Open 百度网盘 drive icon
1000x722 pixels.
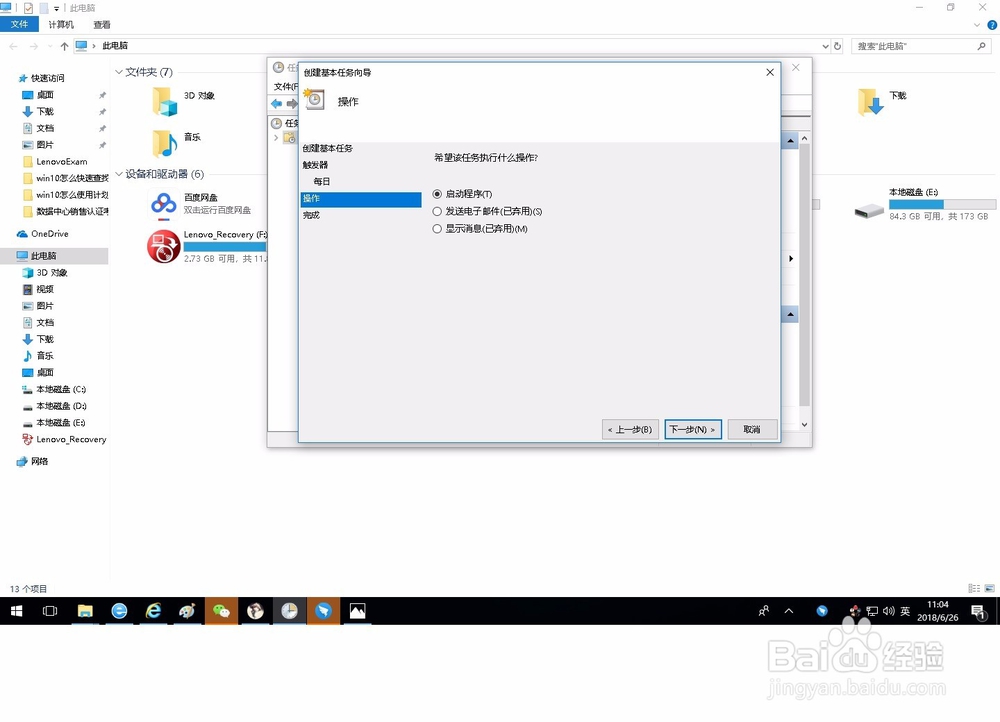(164, 203)
